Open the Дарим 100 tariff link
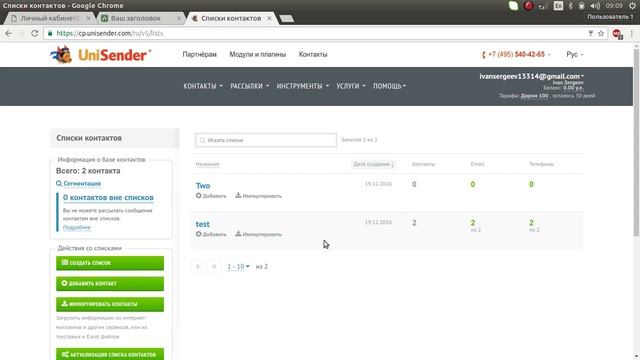This screenshot has height=360, width=640. click(534, 96)
